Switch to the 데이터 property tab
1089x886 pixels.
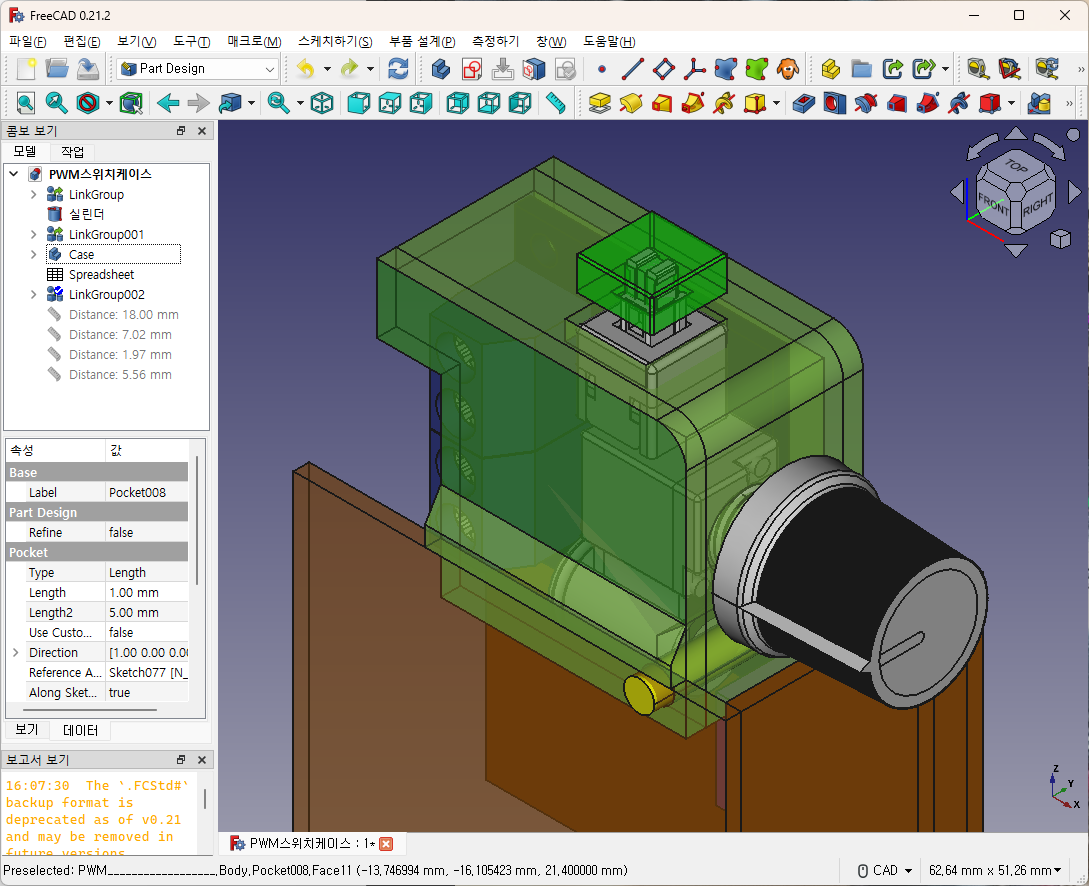(x=81, y=730)
